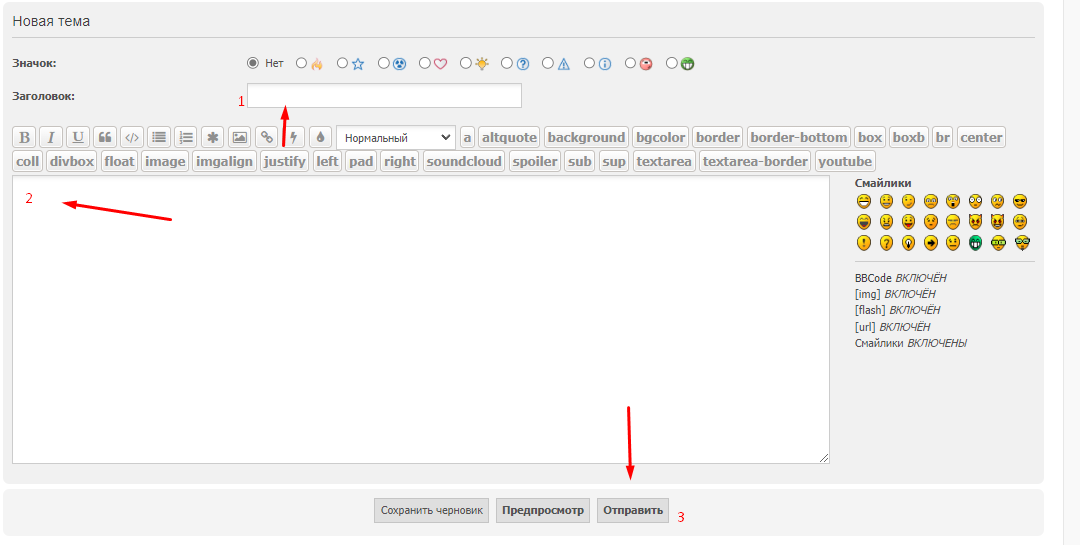Screen dimensions: 1080x545
Task: Insert the spoiler BBCode tag
Action: point(535,161)
